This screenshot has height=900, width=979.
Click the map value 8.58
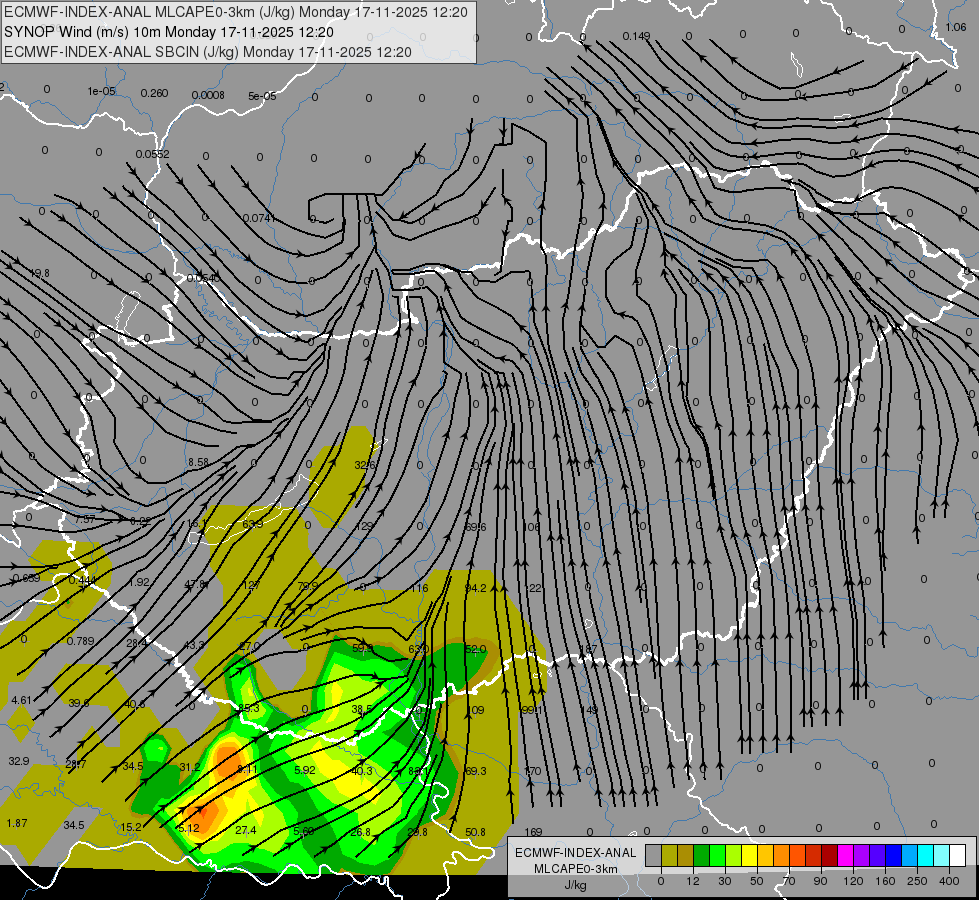[x=199, y=463]
